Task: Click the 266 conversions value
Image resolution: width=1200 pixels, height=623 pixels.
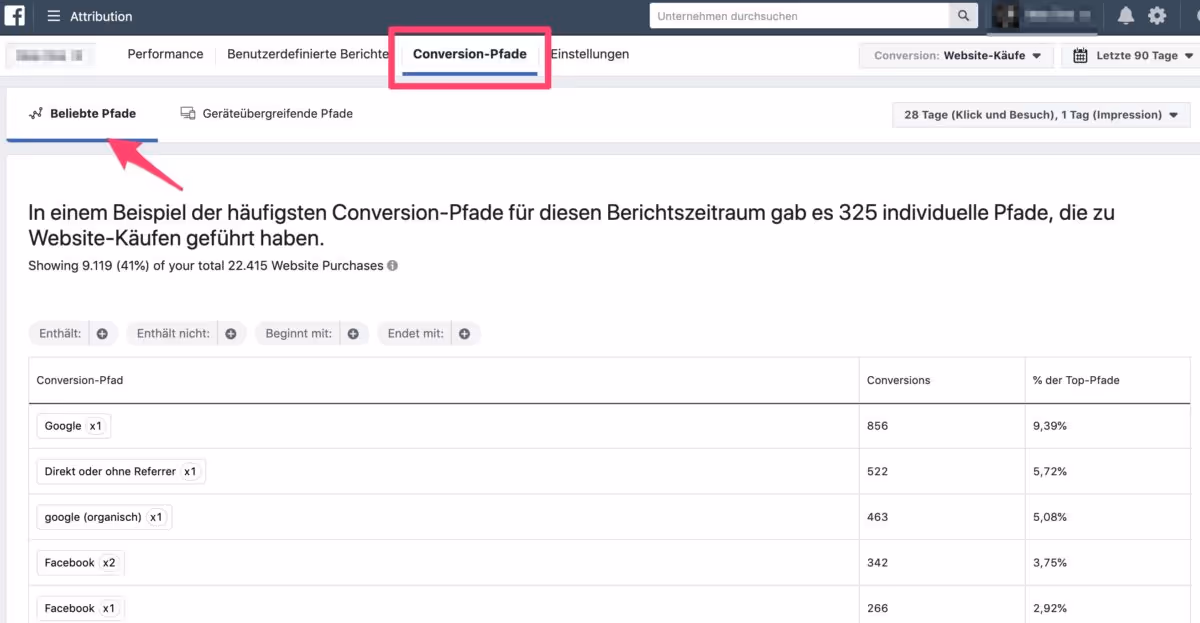Action: [x=877, y=609]
